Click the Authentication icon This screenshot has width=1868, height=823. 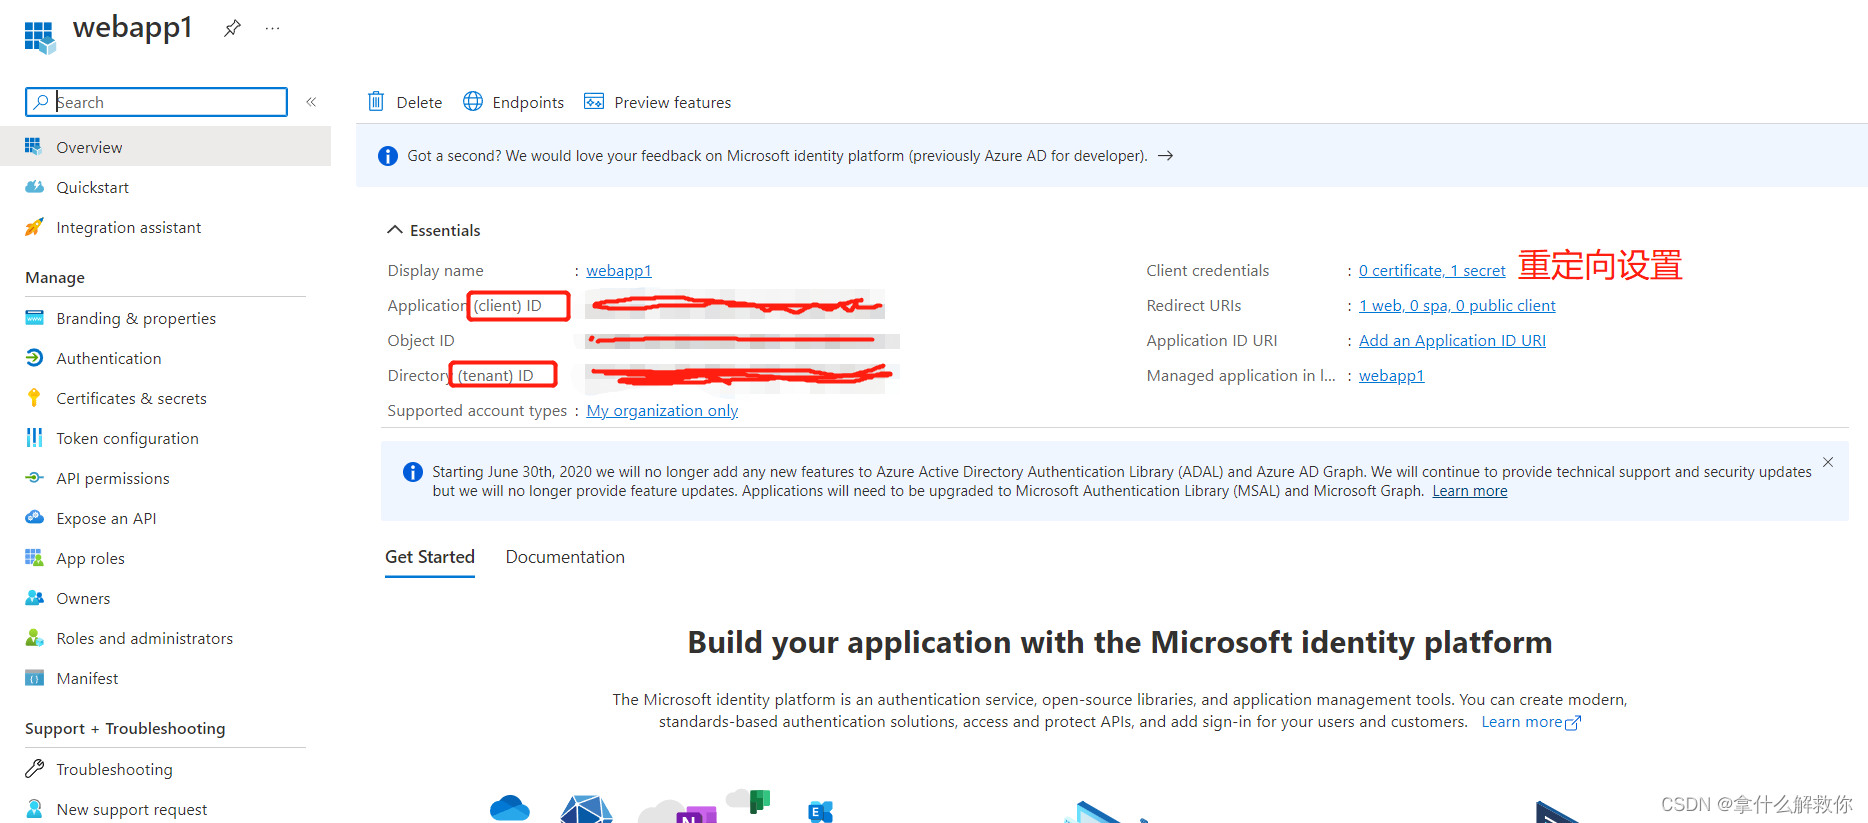click(x=34, y=358)
